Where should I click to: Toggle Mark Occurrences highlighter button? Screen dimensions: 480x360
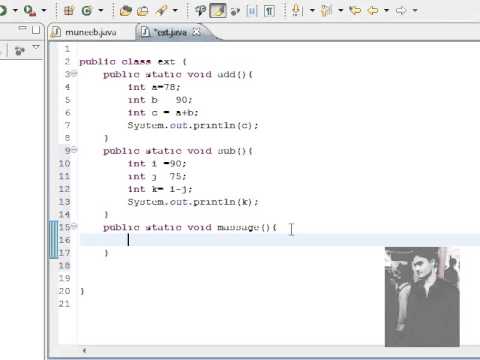(218, 11)
